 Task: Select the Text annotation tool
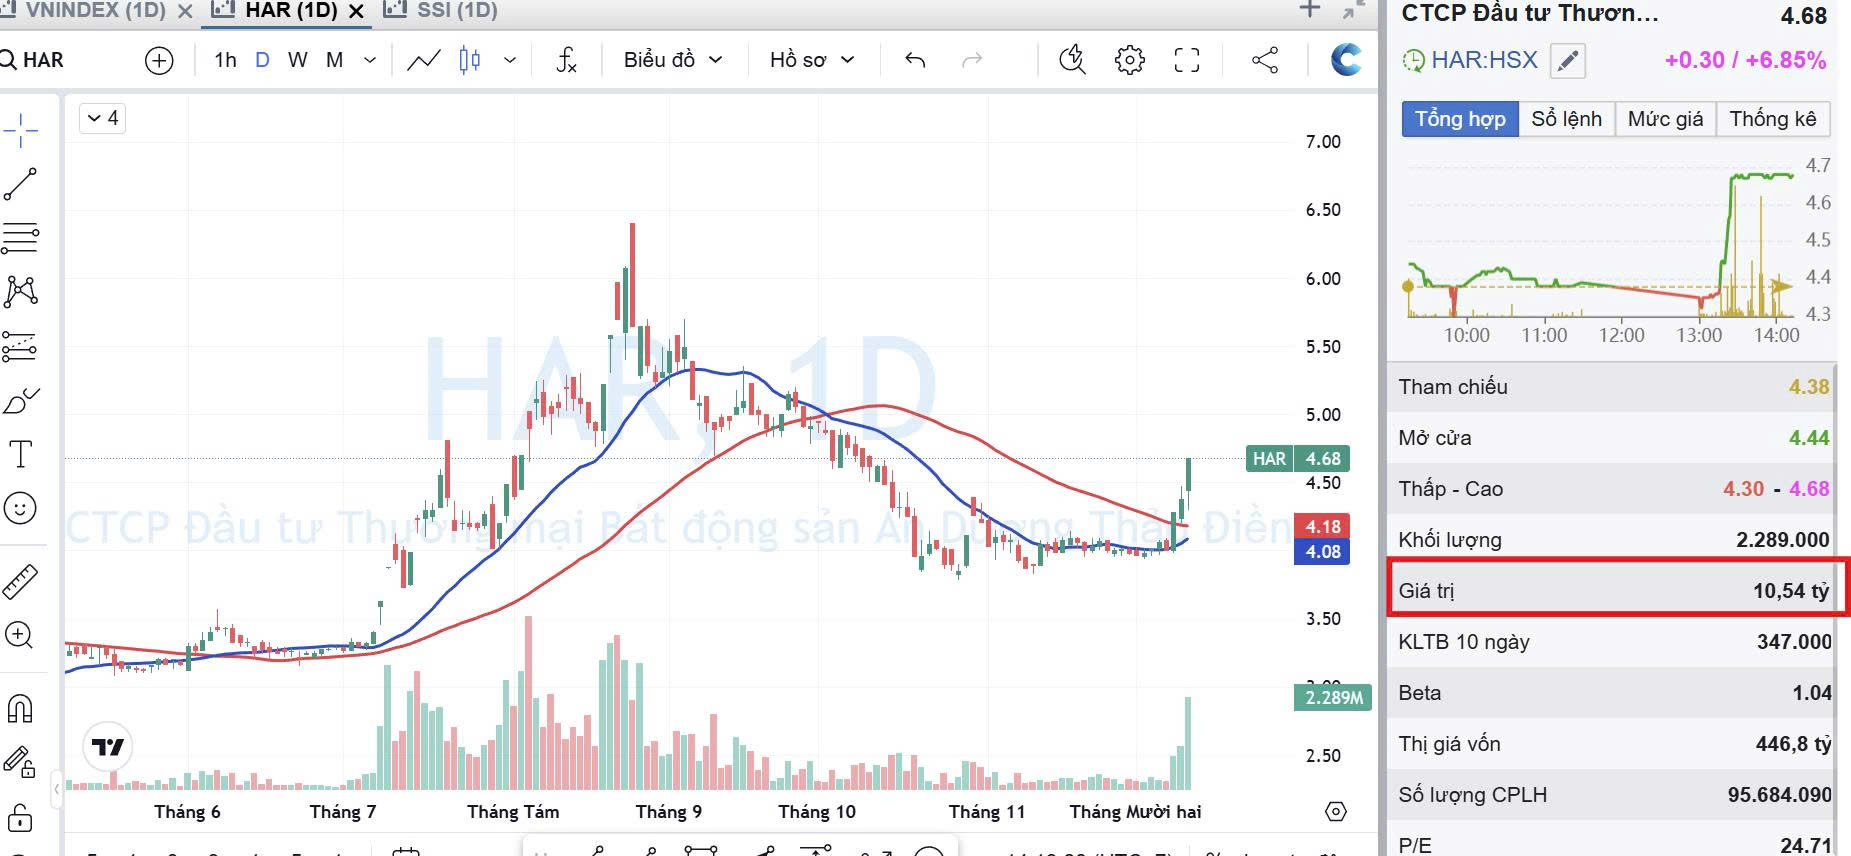point(20,454)
